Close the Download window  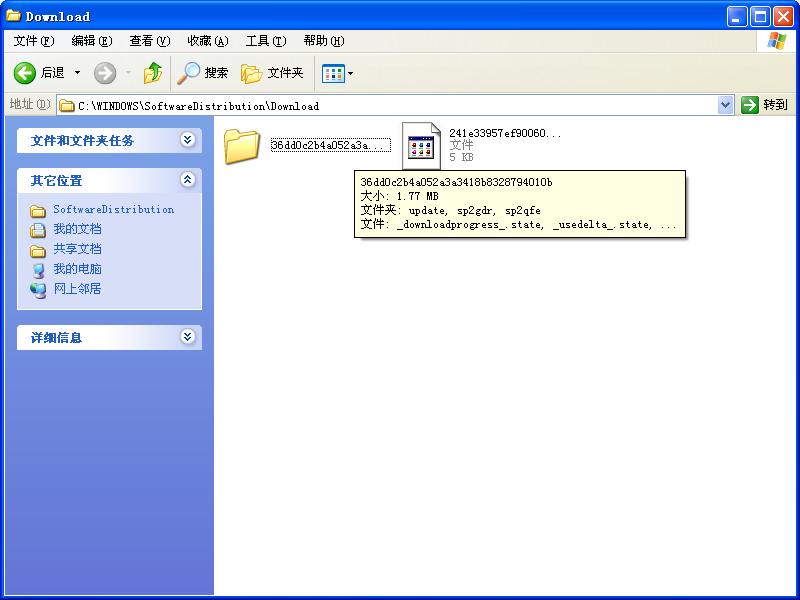pyautogui.click(x=783, y=17)
